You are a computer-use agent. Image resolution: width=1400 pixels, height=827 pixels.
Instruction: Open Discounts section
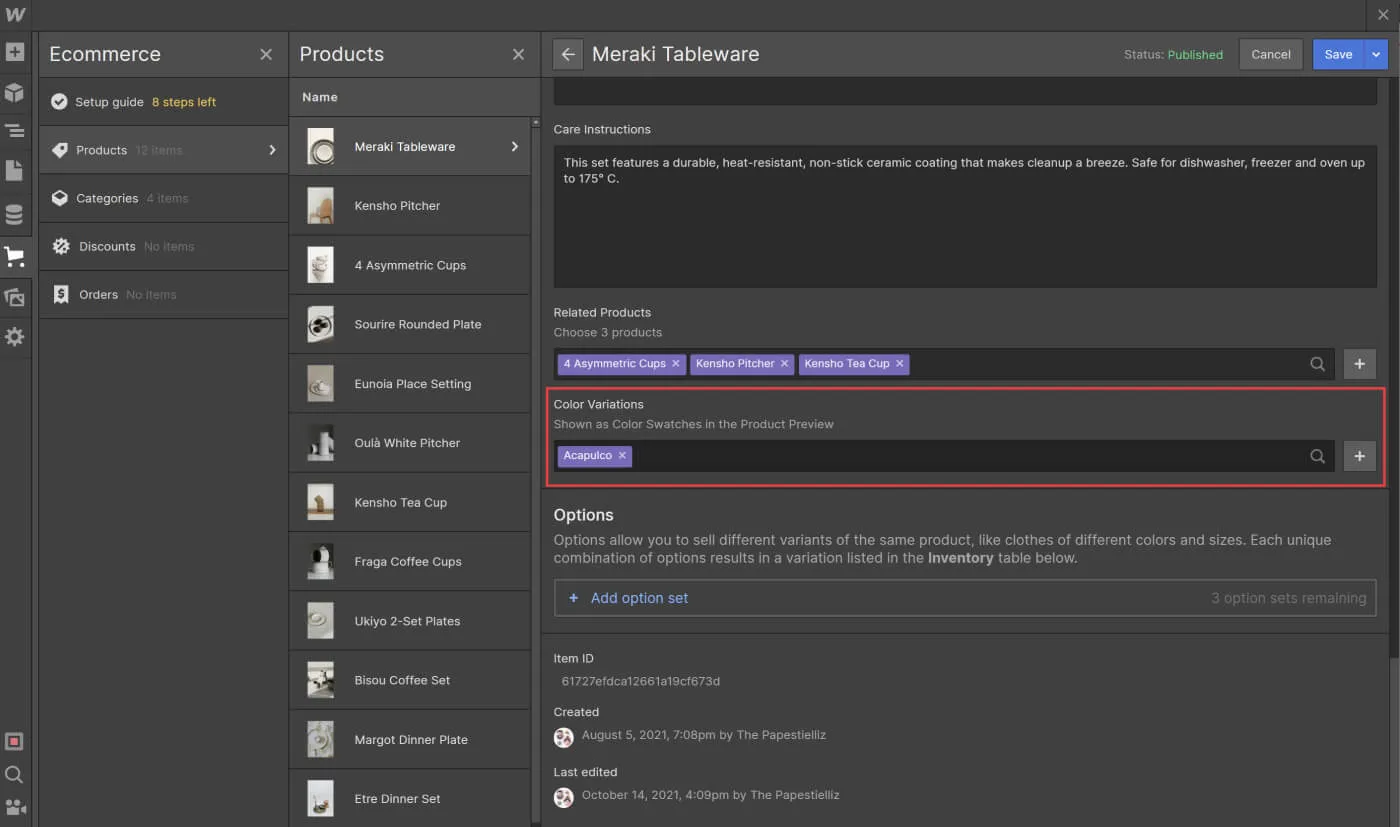point(164,246)
